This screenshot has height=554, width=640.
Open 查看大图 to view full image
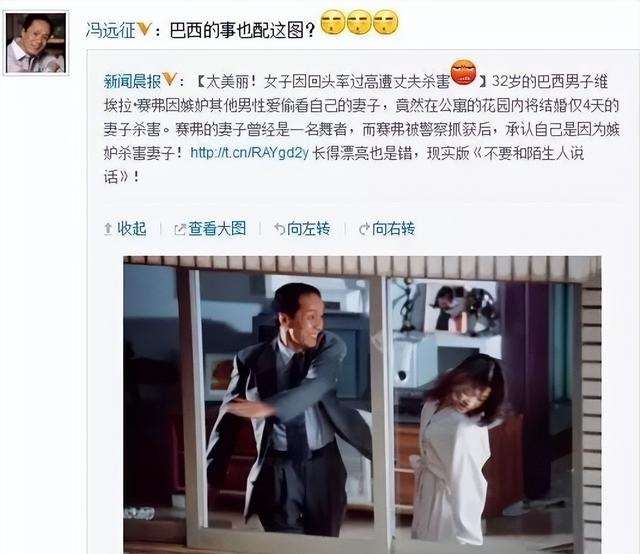(x=217, y=229)
